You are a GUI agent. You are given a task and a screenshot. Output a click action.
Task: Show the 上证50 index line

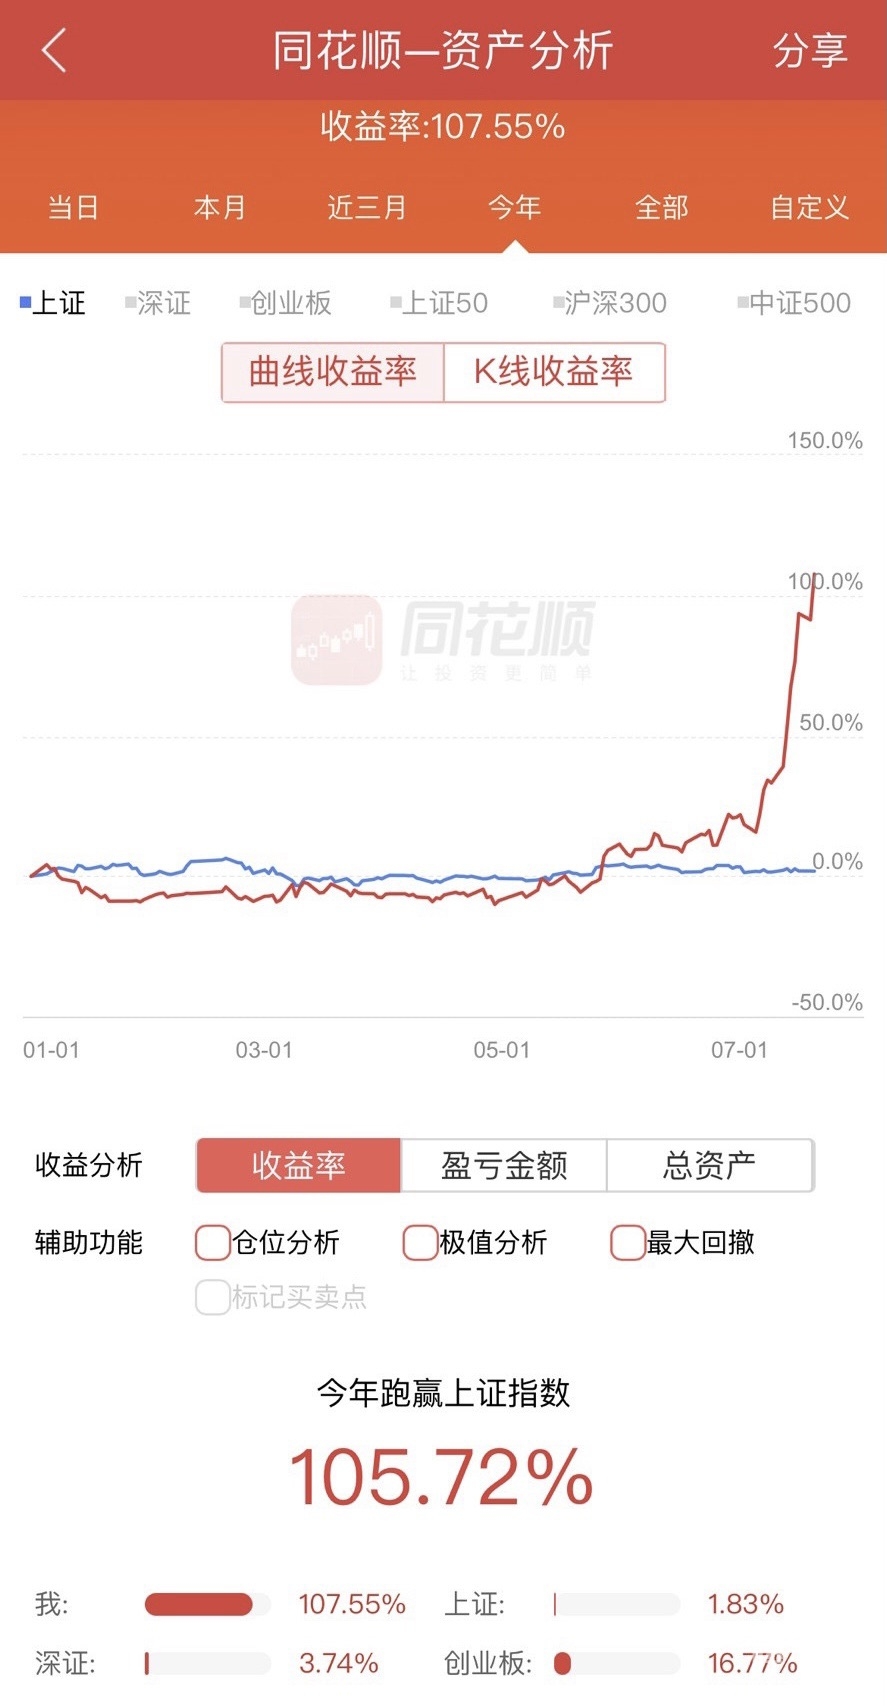[x=439, y=303]
